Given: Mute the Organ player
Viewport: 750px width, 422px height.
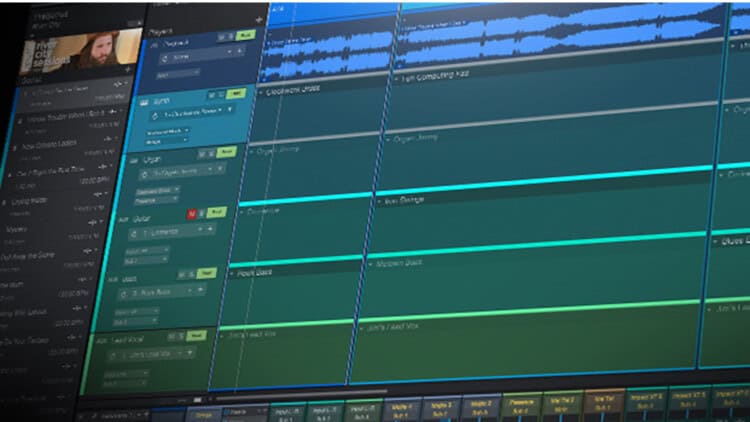Looking at the screenshot, I should point(202,154).
